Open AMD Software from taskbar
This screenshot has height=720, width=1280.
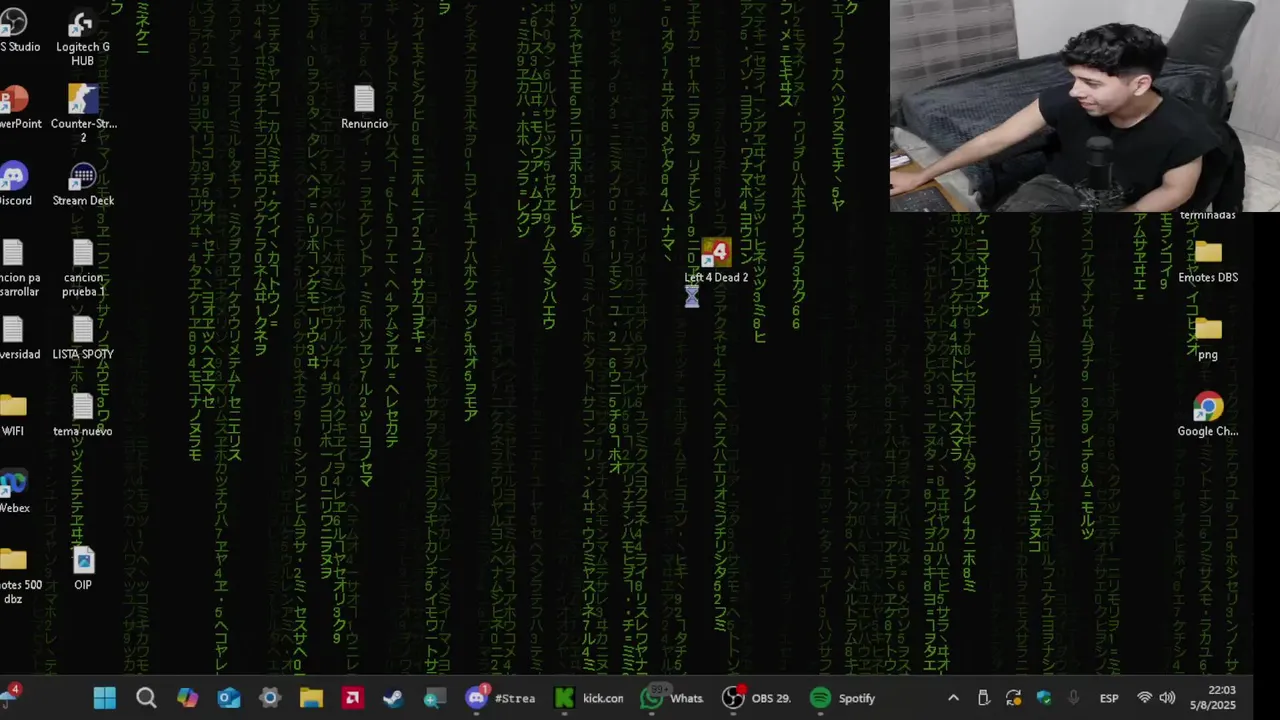click(x=352, y=698)
